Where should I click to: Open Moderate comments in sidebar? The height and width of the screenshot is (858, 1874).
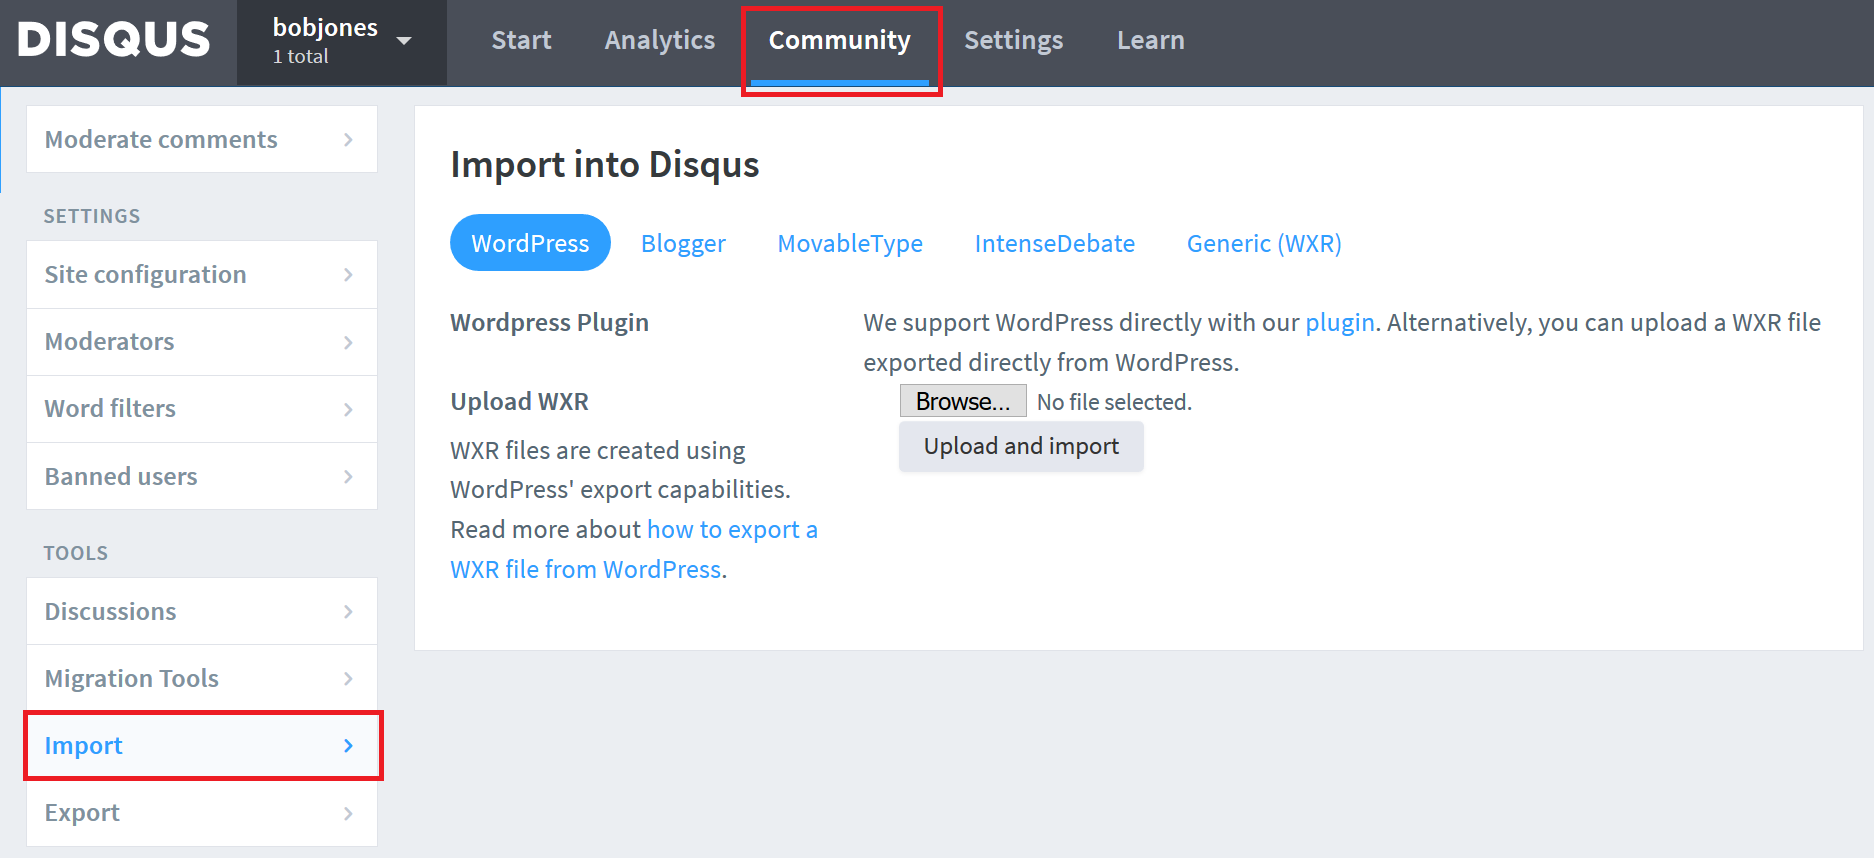(202, 139)
